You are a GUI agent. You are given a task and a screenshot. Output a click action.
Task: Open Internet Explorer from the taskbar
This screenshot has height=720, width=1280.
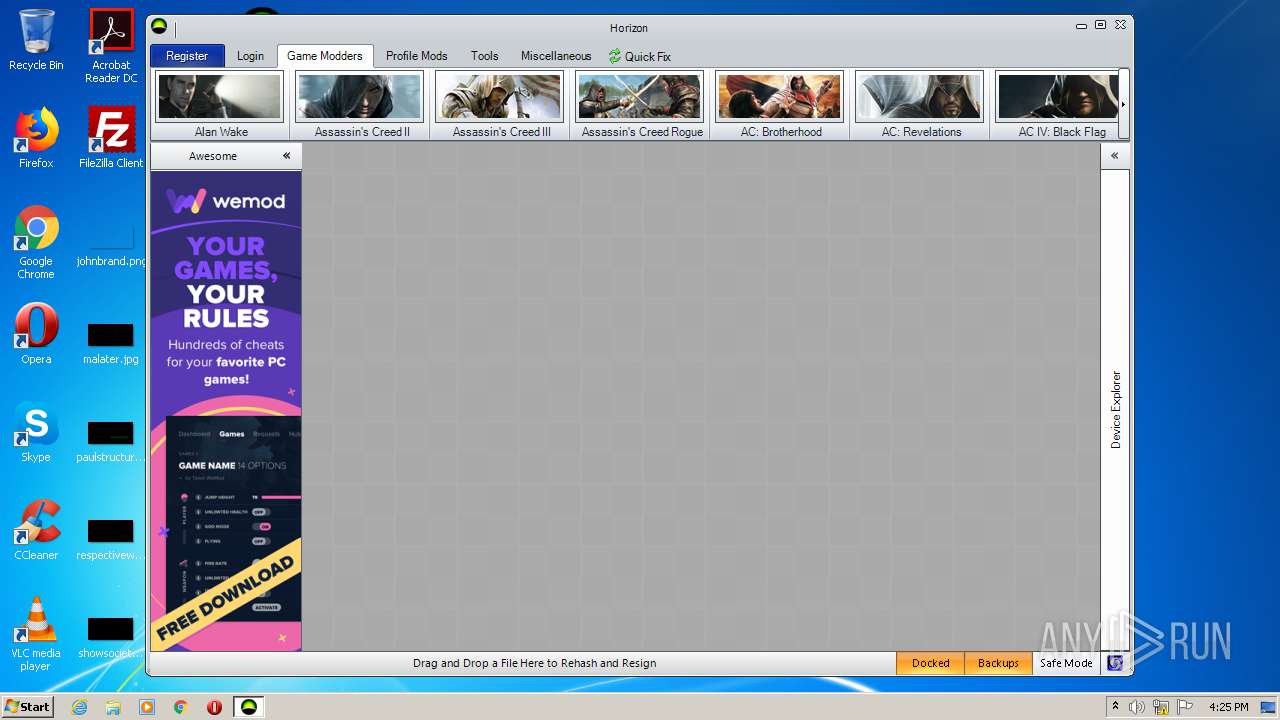tap(79, 707)
